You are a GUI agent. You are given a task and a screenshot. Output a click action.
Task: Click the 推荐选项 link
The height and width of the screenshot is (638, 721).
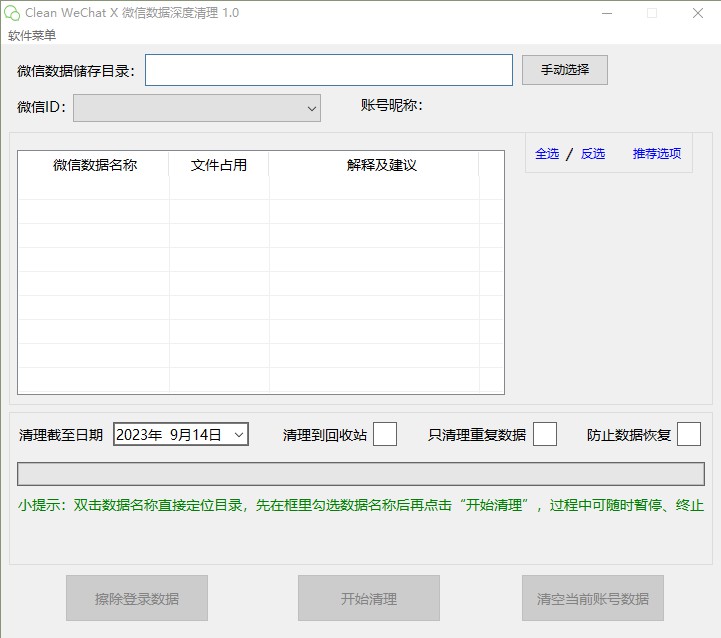657,153
